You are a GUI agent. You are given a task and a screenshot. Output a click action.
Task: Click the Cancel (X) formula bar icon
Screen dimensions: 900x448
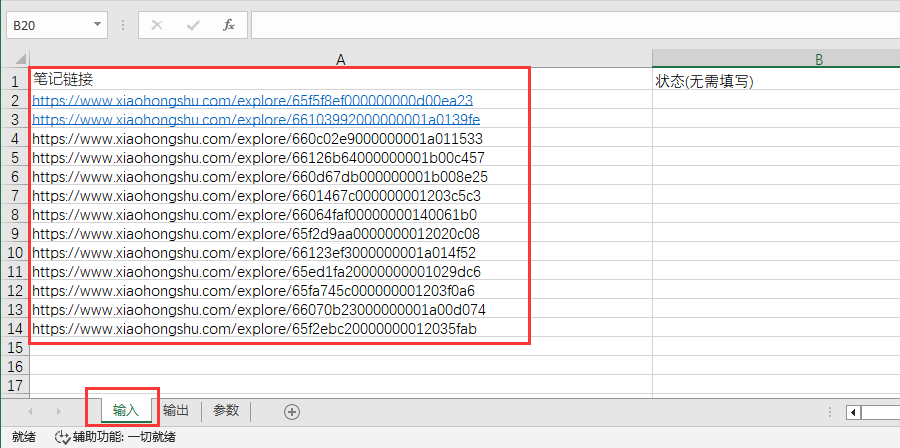(157, 25)
